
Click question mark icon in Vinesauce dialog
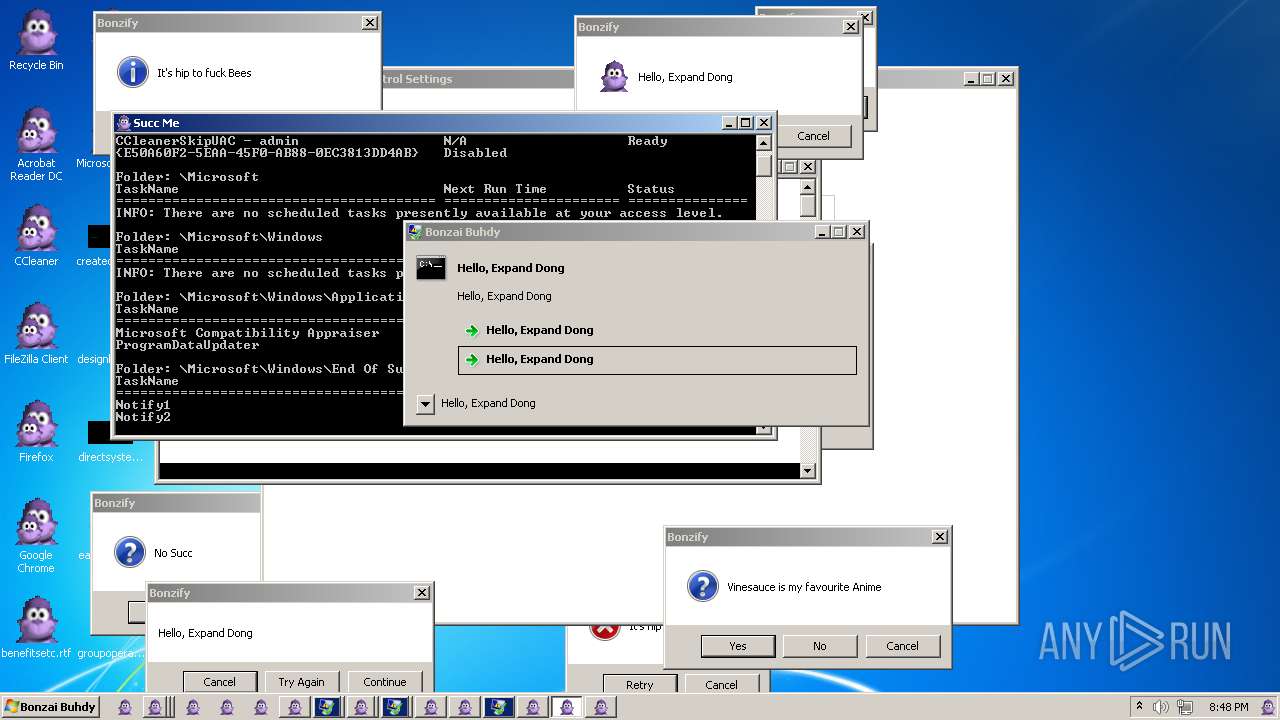point(703,586)
